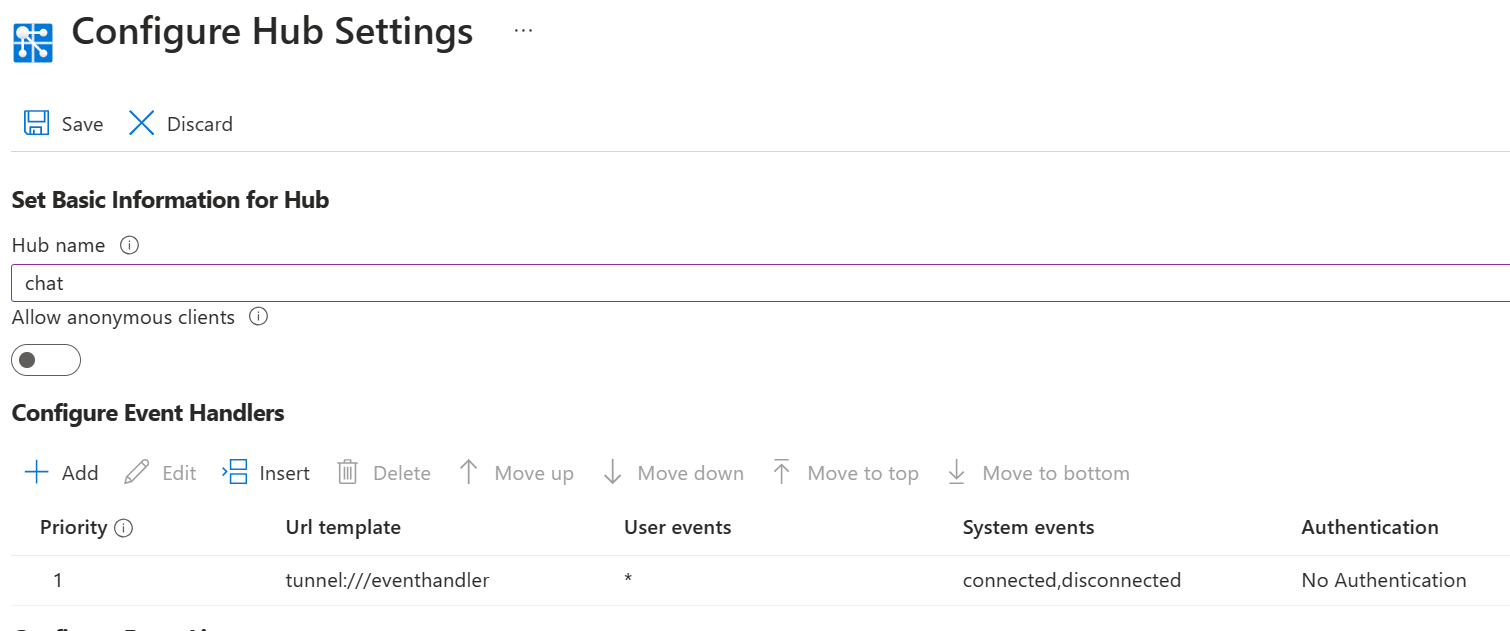Click the Add plus icon
Viewport: 1510px width, 631px height.
click(x=37, y=472)
